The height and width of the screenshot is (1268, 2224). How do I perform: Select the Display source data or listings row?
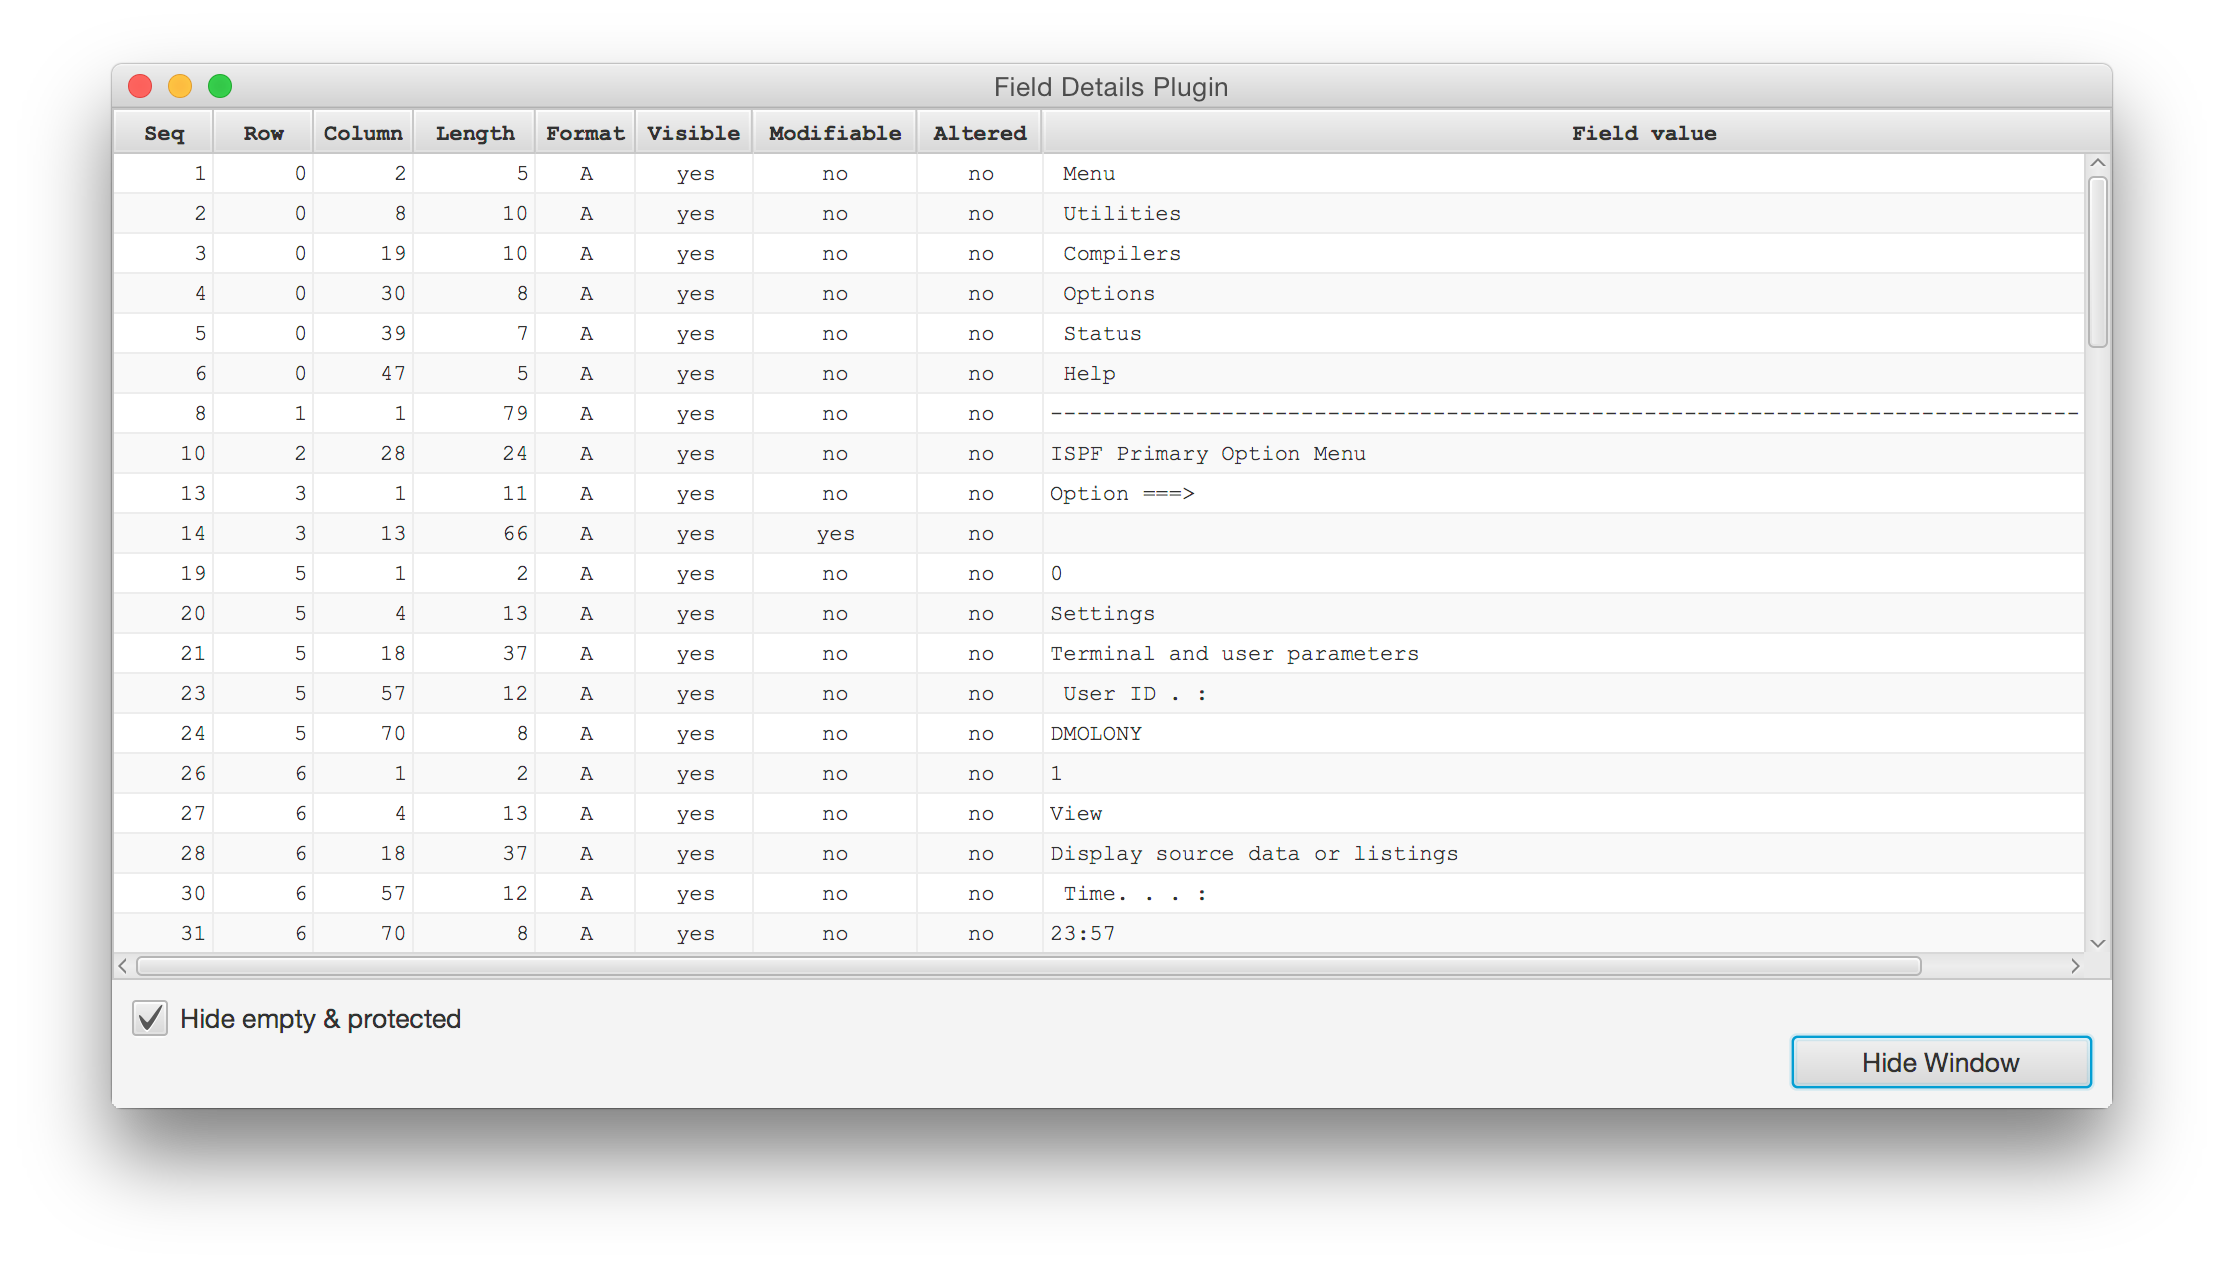click(x=1253, y=853)
